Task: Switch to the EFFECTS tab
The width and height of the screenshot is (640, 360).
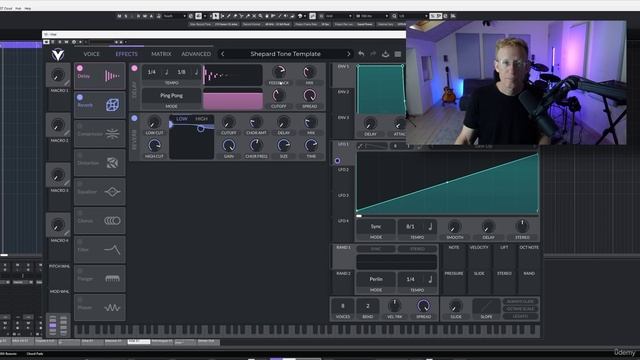Action: coord(127,54)
